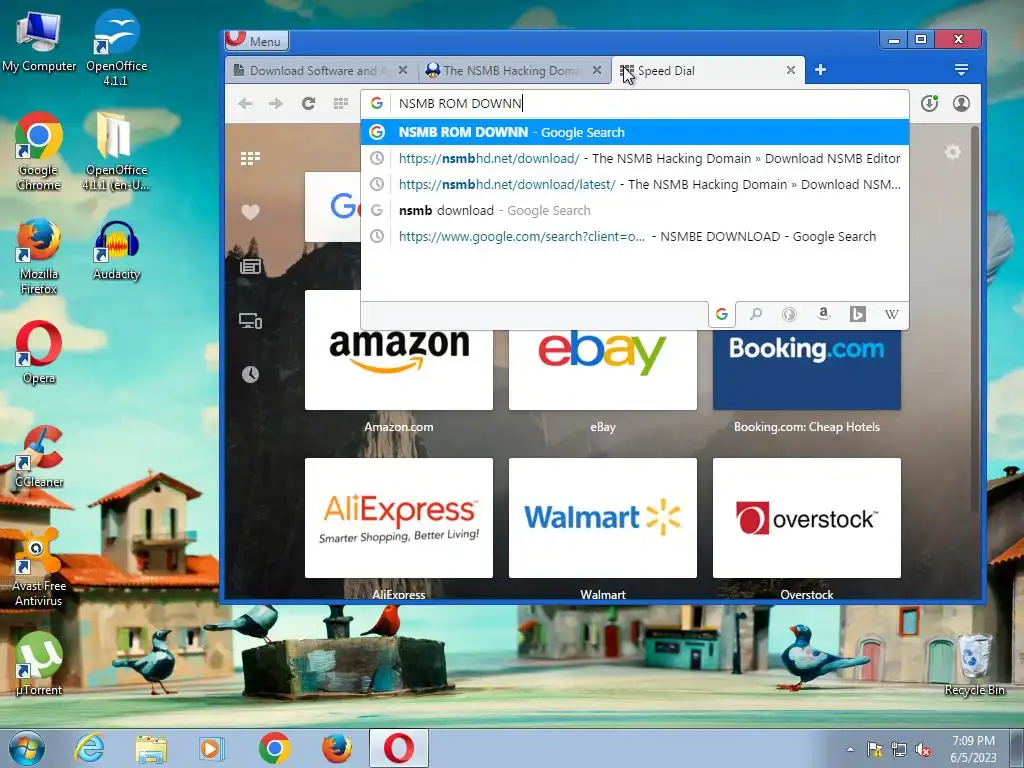Go forward with the forward arrow

tap(276, 103)
